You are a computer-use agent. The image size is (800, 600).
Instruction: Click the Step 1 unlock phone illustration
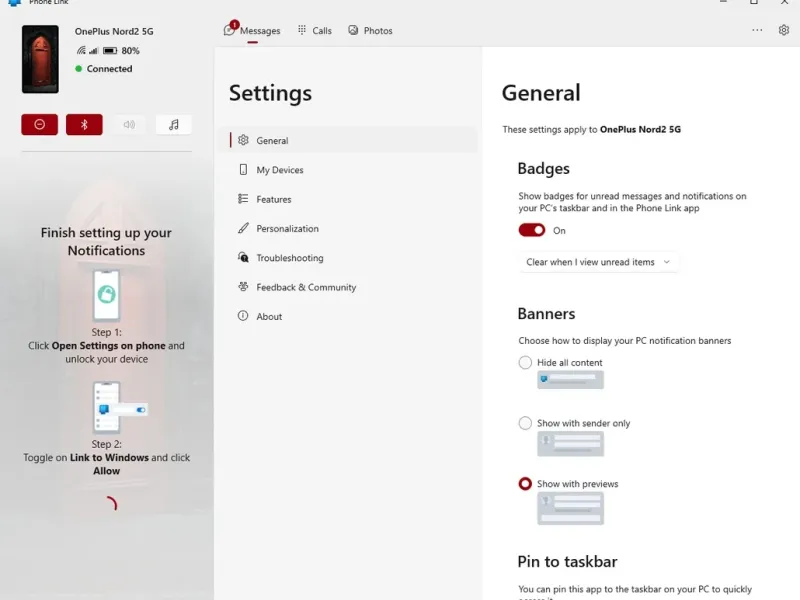(107, 295)
